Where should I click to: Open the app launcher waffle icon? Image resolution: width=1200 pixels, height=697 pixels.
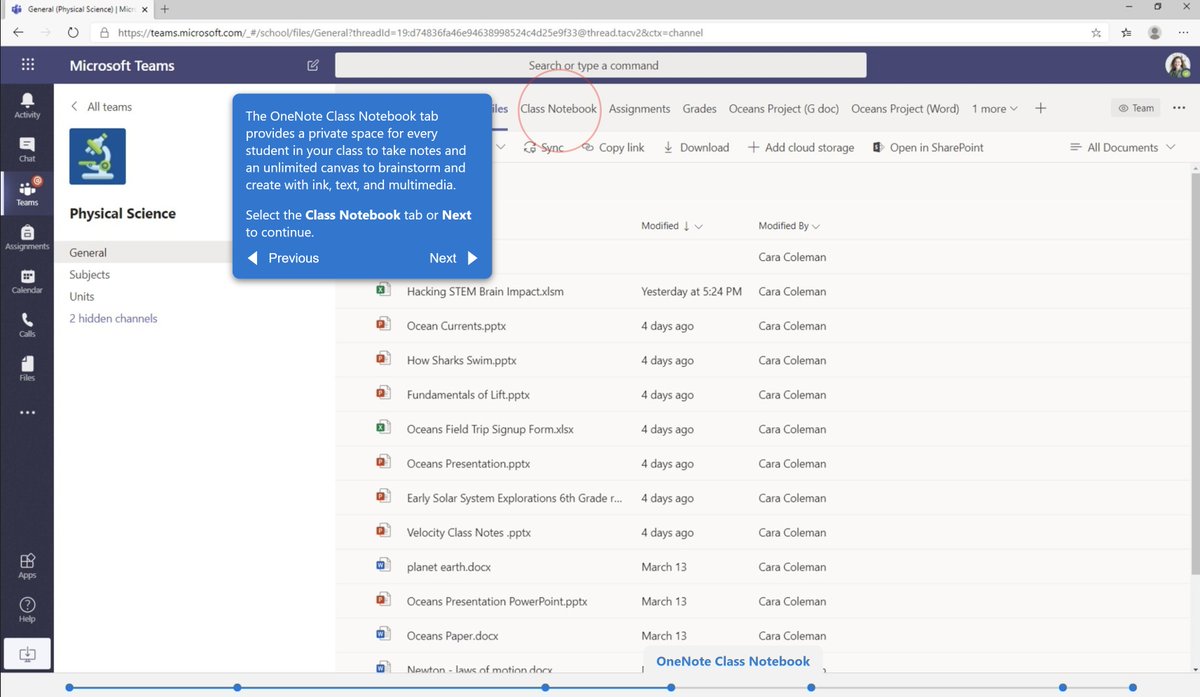27,65
